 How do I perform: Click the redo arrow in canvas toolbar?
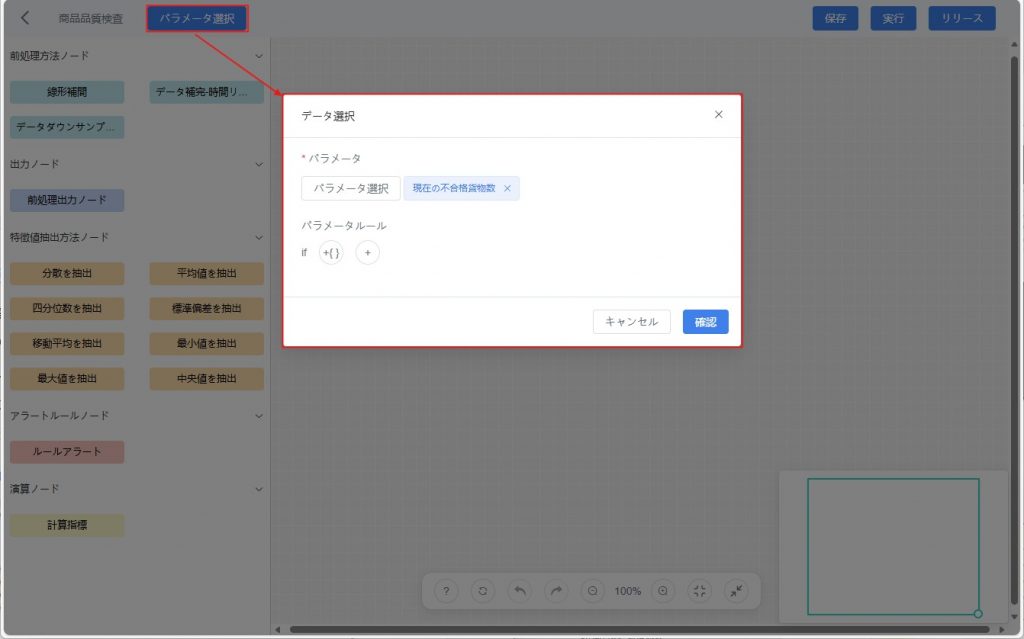[556, 591]
